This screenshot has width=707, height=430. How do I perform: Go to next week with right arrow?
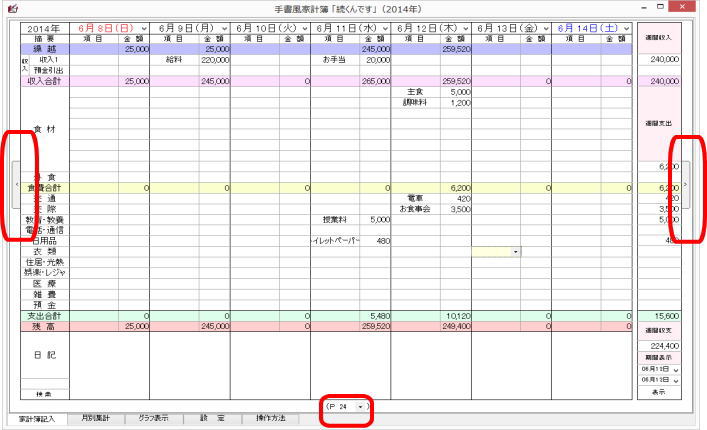(x=685, y=185)
